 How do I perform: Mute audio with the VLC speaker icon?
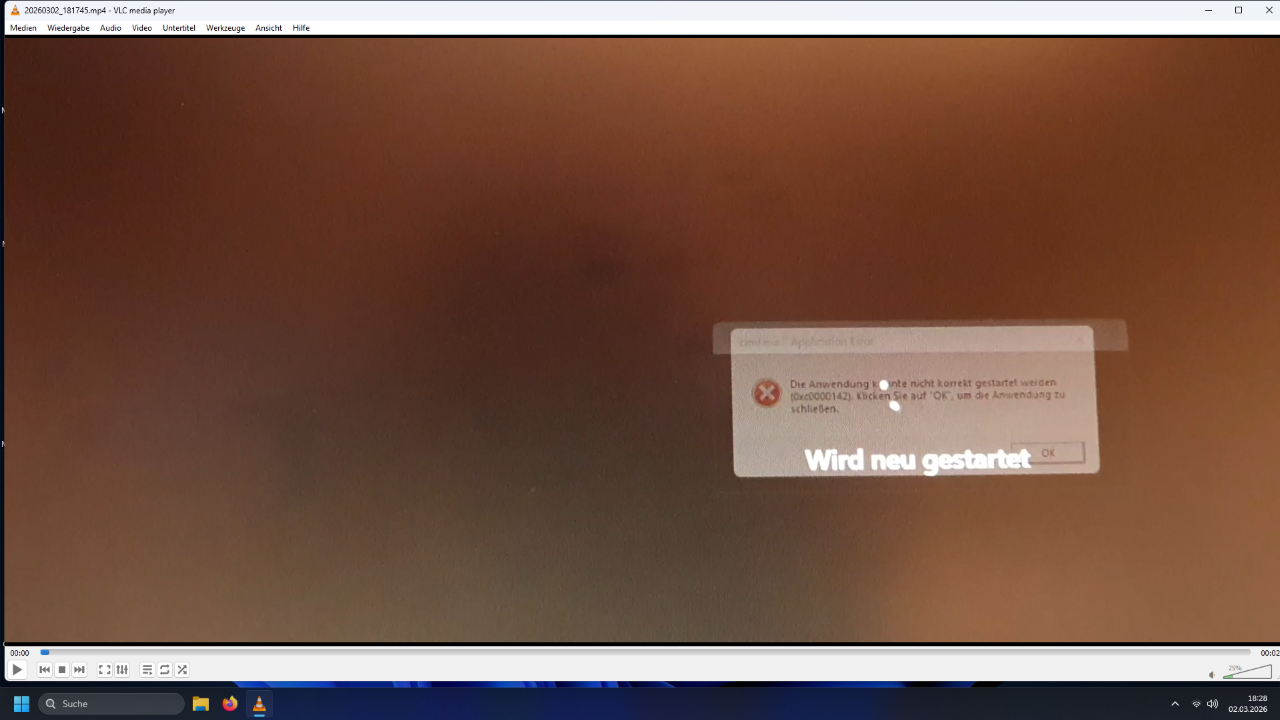1212,675
